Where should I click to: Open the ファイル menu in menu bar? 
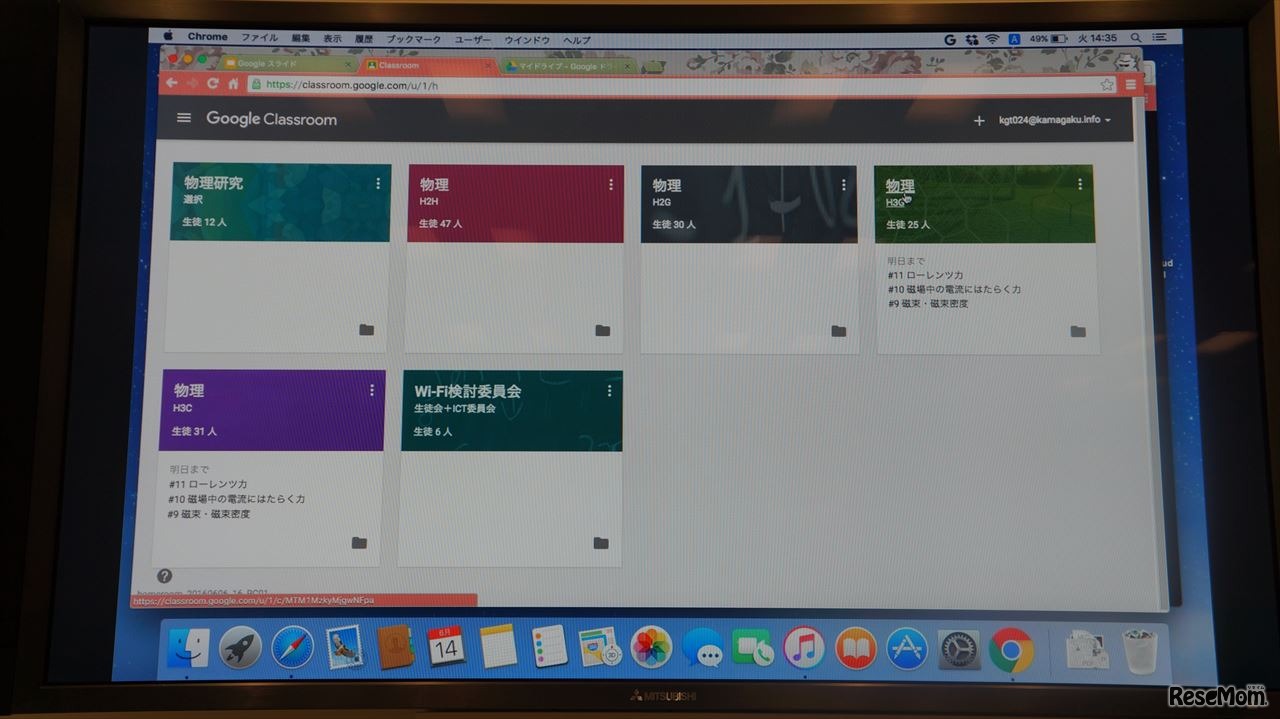[x=260, y=38]
